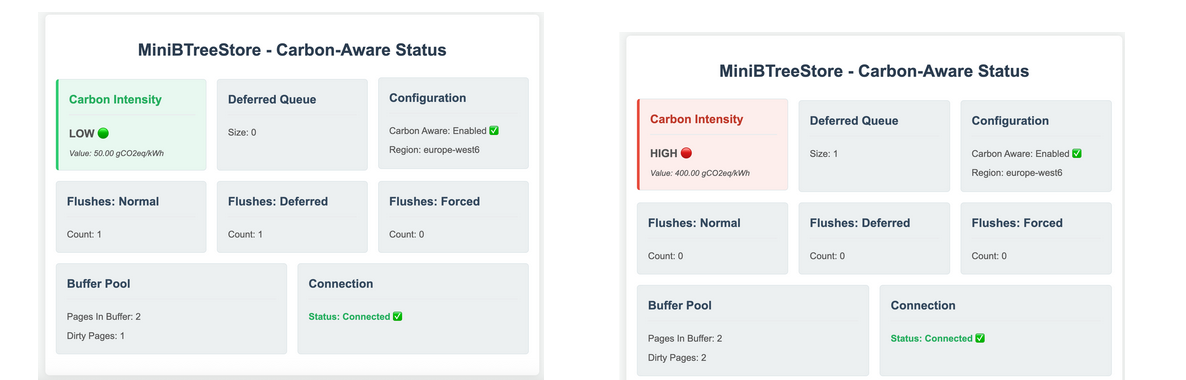The height and width of the screenshot is (380, 1186).
Task: Click green checkmark beside Carbon Aware in left panel
Action: (x=494, y=130)
